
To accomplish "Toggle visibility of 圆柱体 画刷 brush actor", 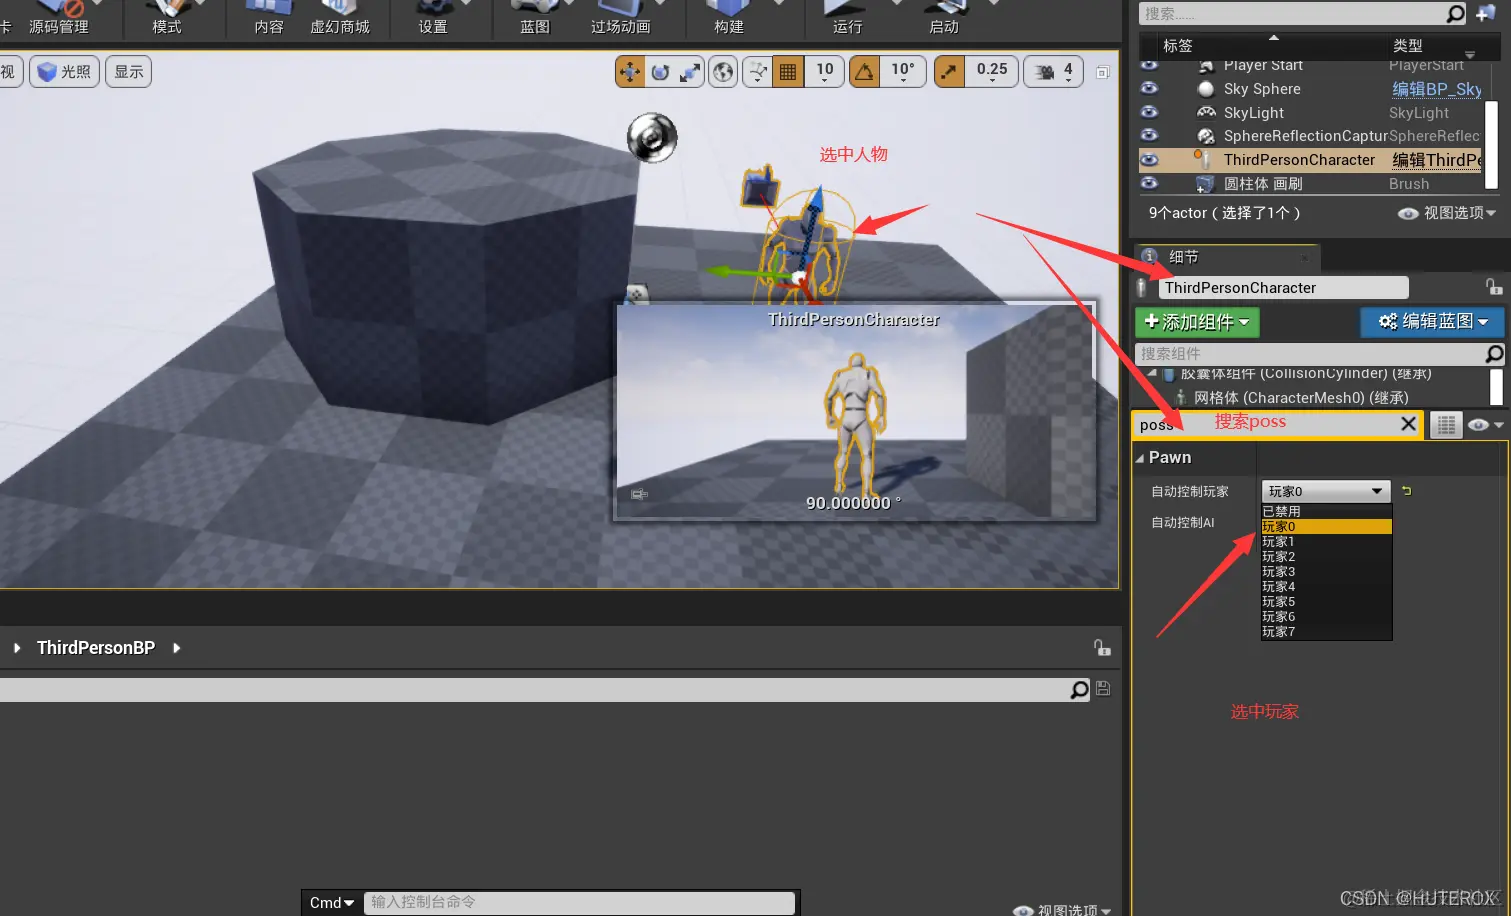I will click(x=1149, y=183).
